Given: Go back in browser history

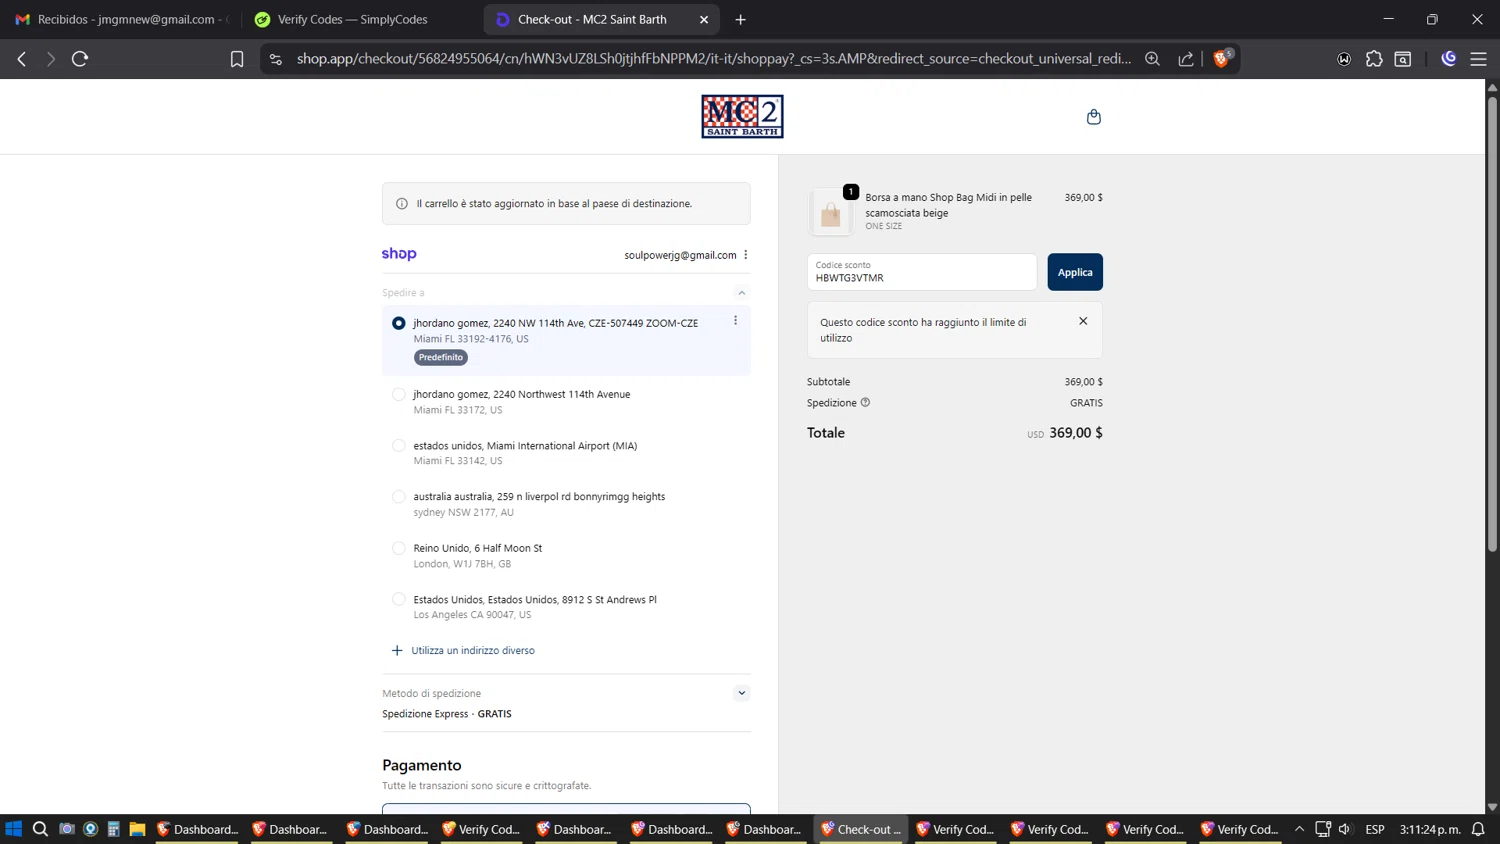Looking at the screenshot, I should [x=22, y=59].
